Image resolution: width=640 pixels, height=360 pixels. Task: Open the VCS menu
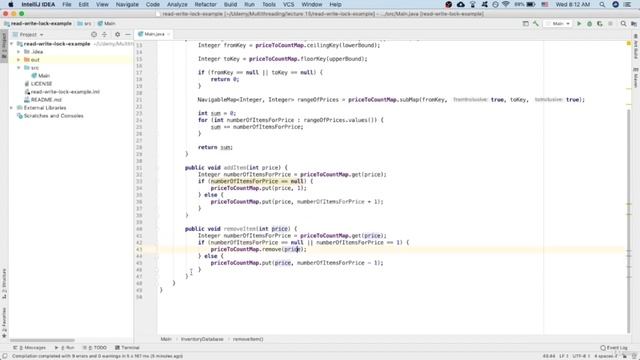pos(288,4)
